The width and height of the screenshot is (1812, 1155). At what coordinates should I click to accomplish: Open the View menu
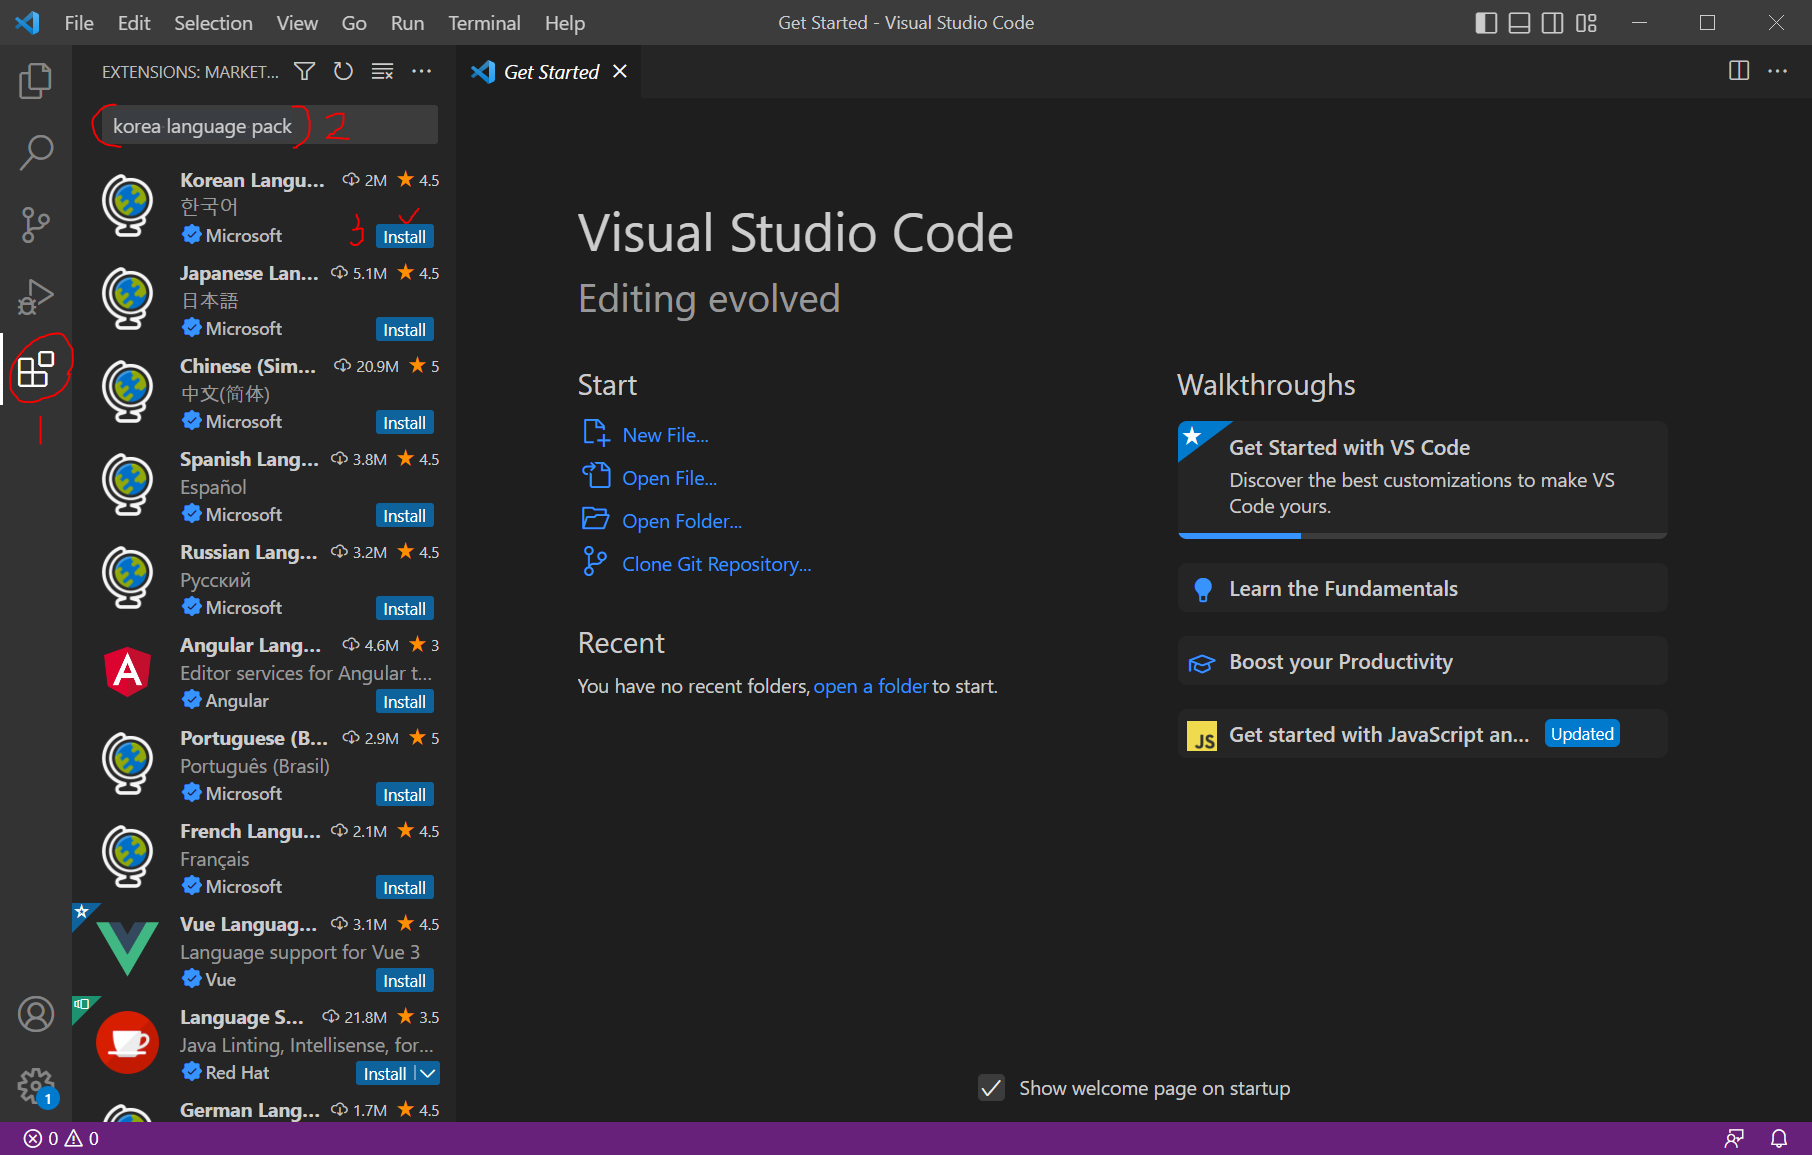[297, 23]
